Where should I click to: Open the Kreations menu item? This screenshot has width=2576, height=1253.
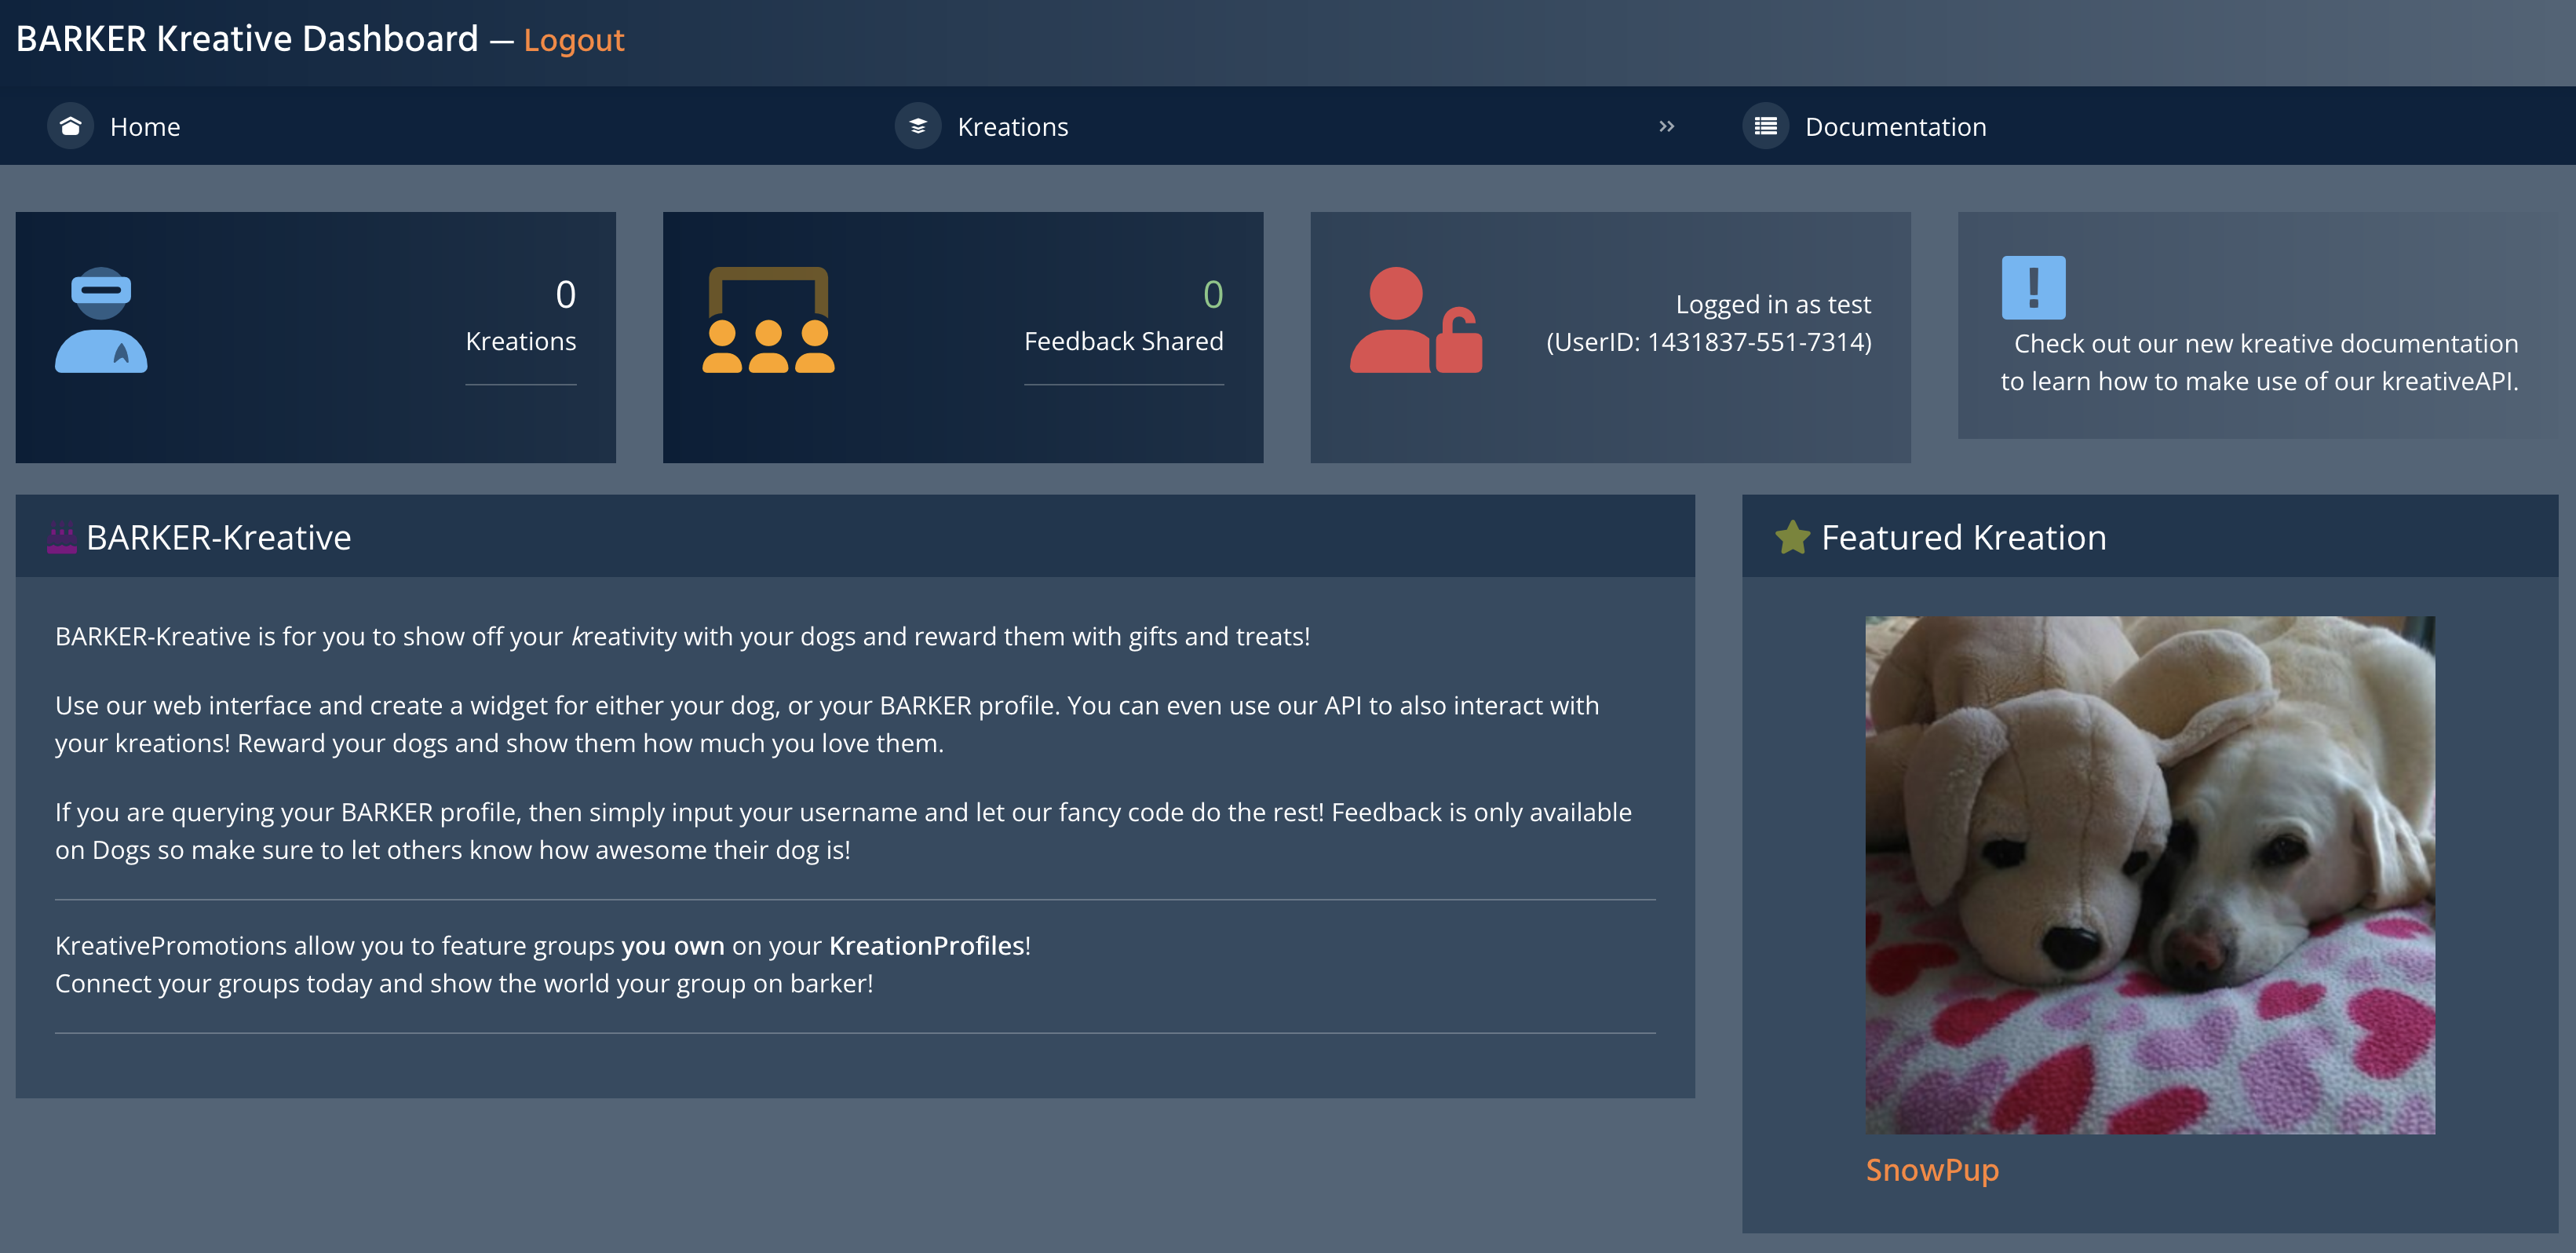(x=1012, y=127)
